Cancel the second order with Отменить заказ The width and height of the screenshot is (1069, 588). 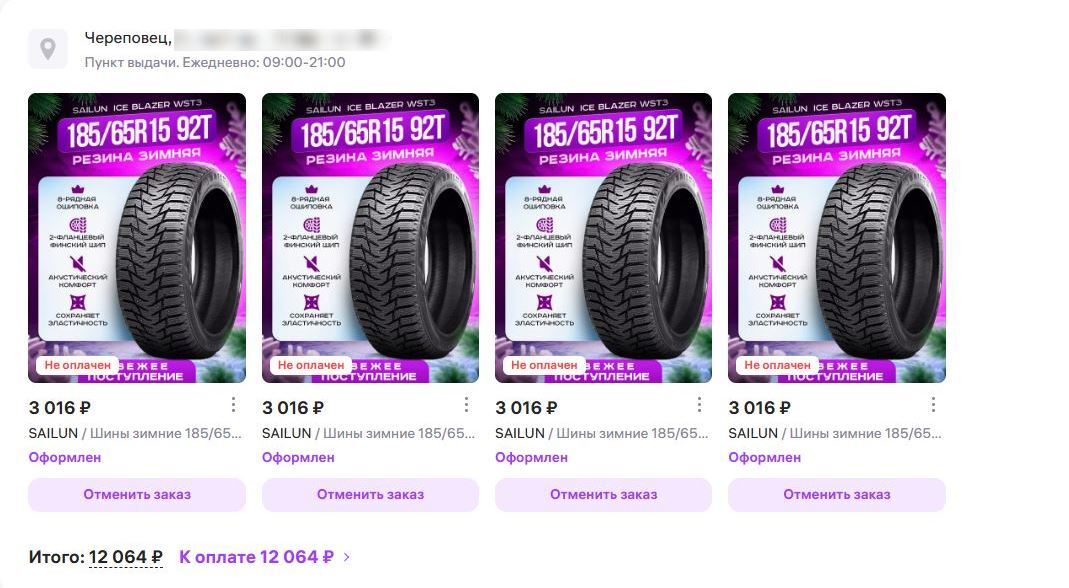pyautogui.click(x=370, y=495)
